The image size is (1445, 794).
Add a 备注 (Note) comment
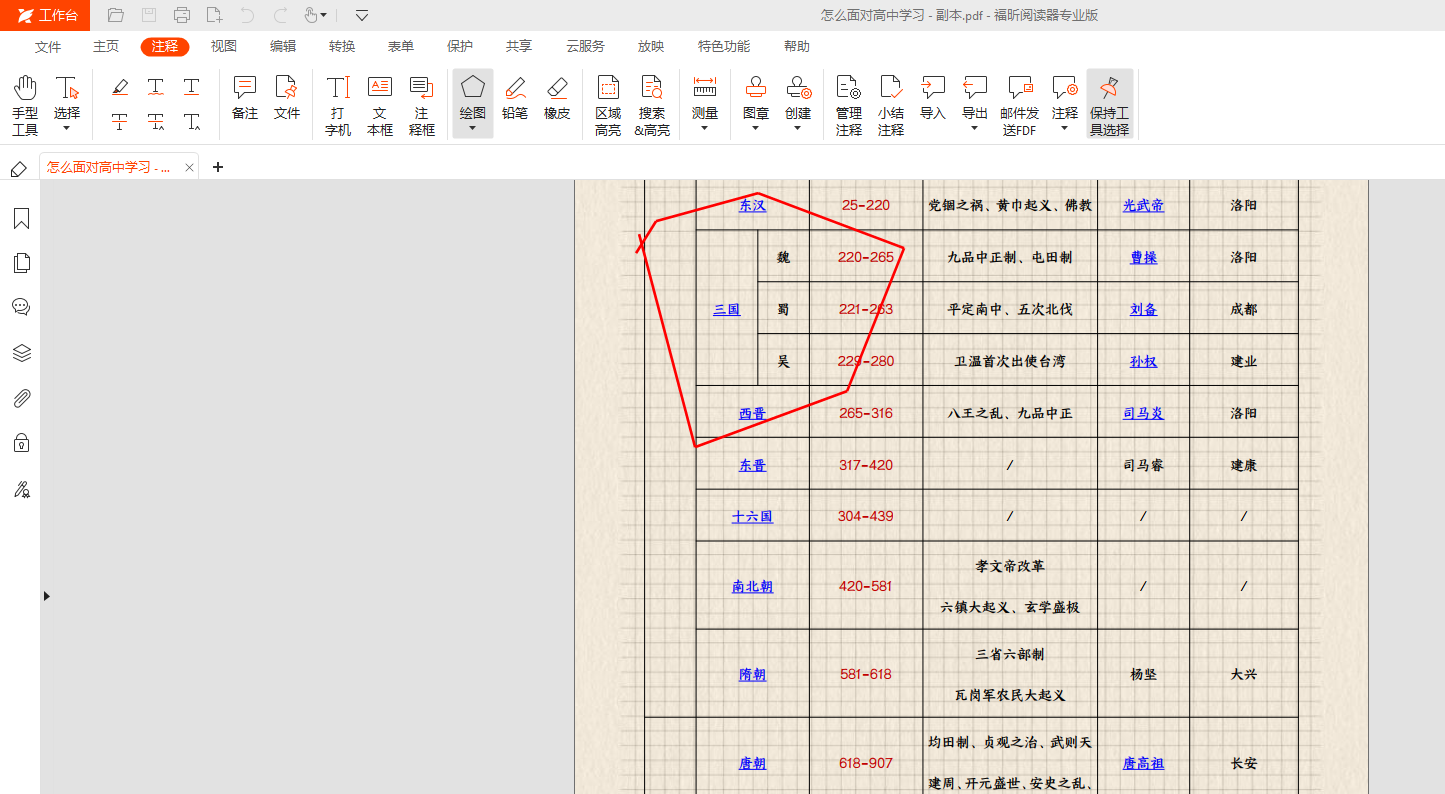pos(245,98)
